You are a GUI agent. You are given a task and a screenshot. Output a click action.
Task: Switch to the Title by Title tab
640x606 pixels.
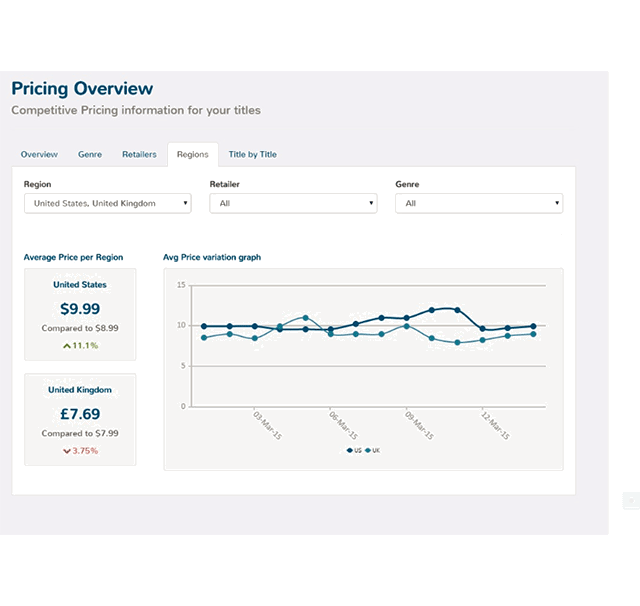pos(252,154)
